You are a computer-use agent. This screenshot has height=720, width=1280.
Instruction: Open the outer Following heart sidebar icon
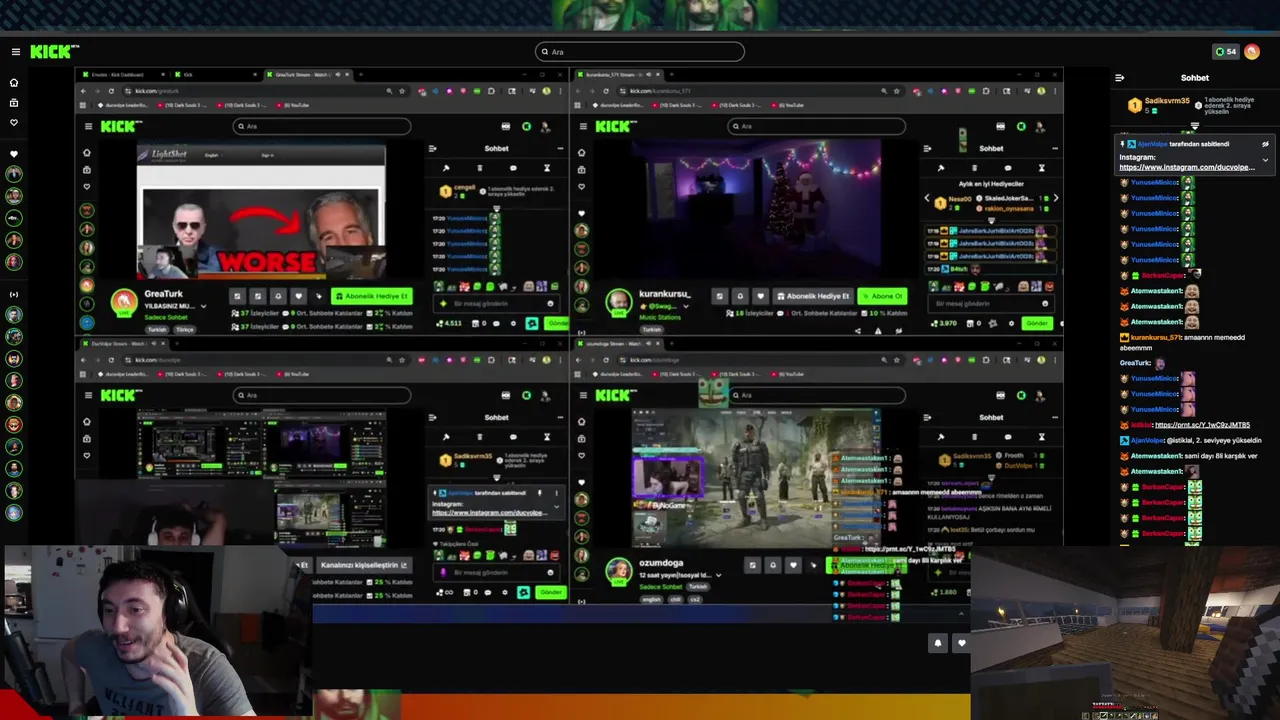[14, 123]
